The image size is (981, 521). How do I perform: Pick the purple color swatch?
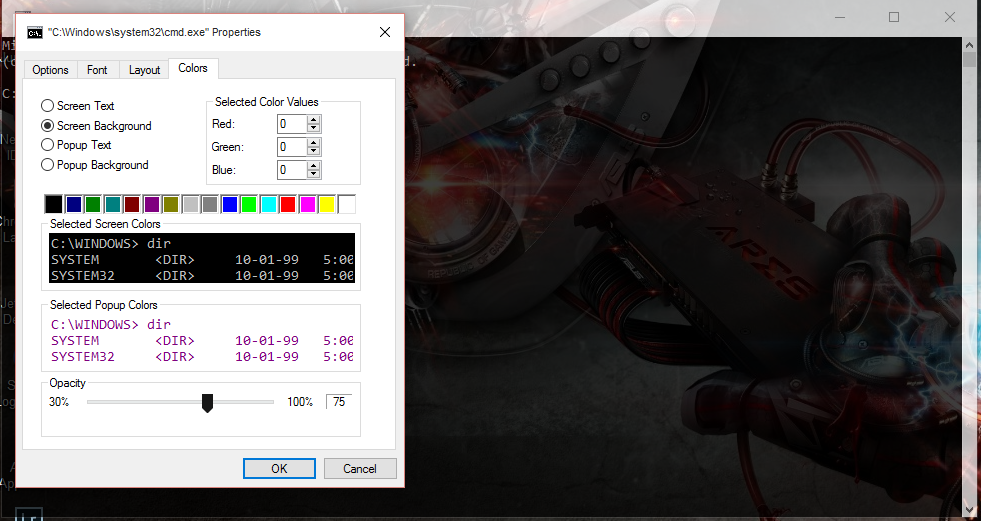[152, 204]
